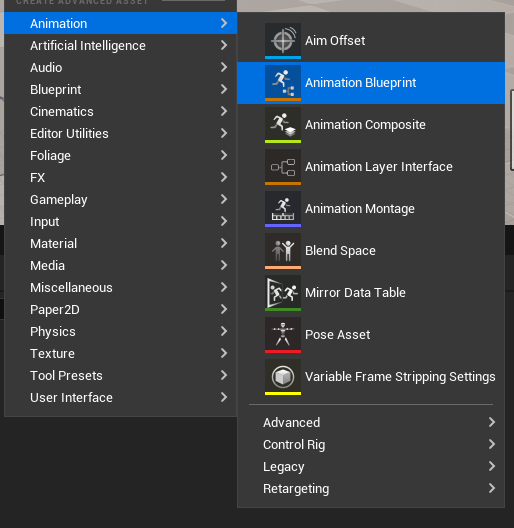
Task: Click the Animation Layer Interface node icon
Action: (283, 167)
